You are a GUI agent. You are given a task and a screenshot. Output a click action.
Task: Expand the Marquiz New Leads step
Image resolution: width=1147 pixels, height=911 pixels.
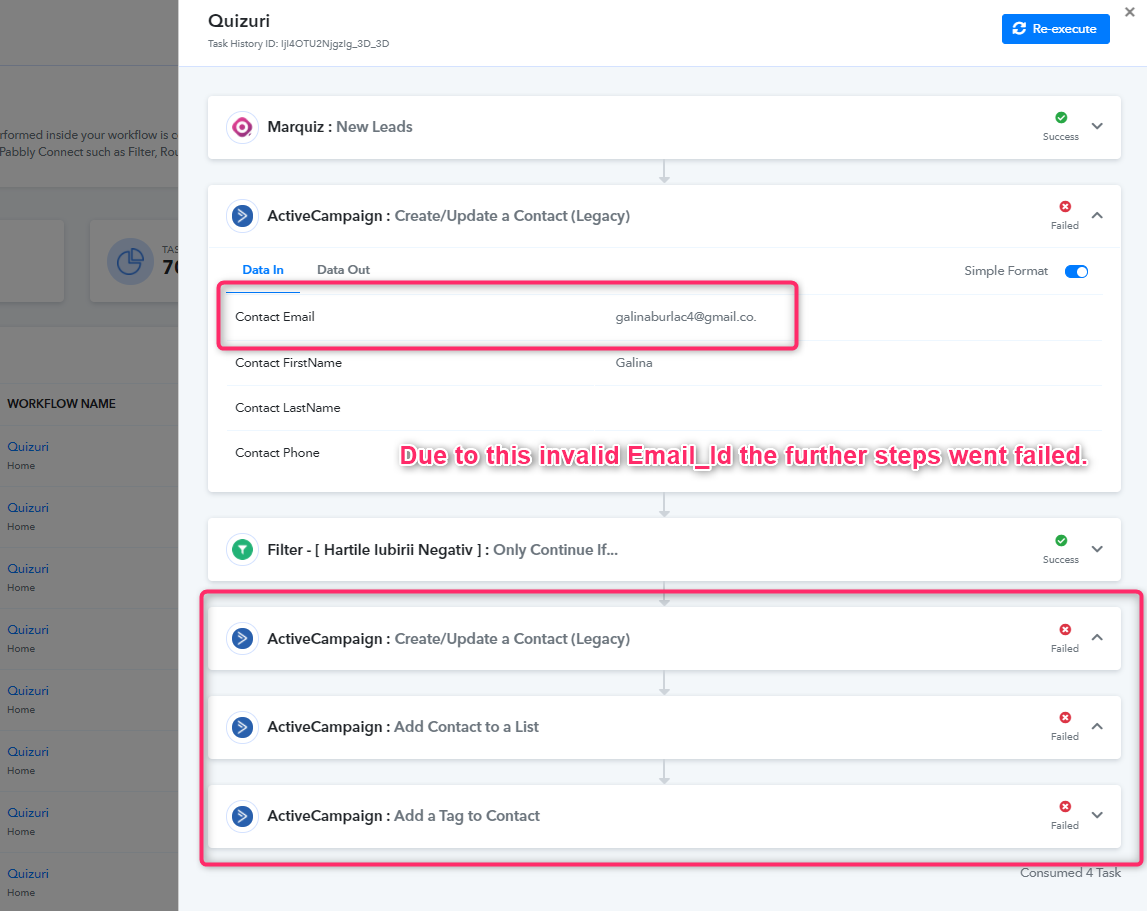click(x=1097, y=126)
